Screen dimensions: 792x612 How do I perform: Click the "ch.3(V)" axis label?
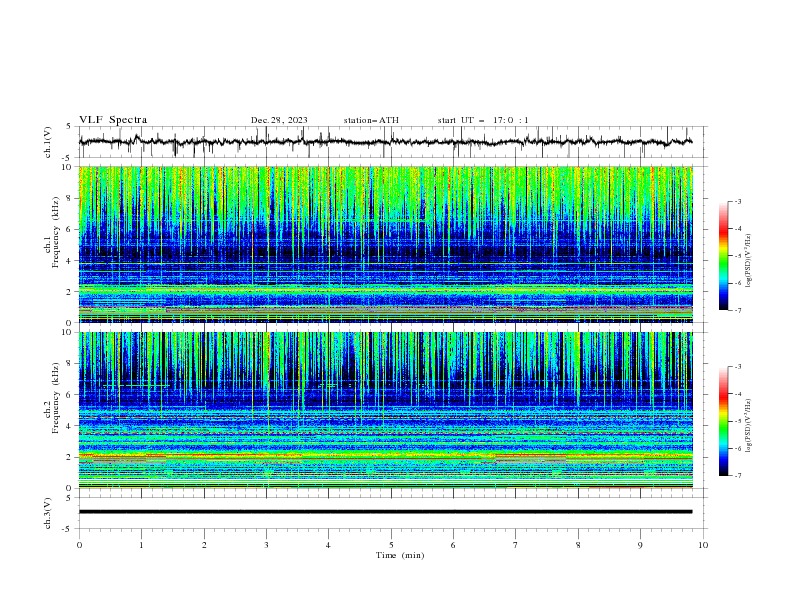pos(48,513)
